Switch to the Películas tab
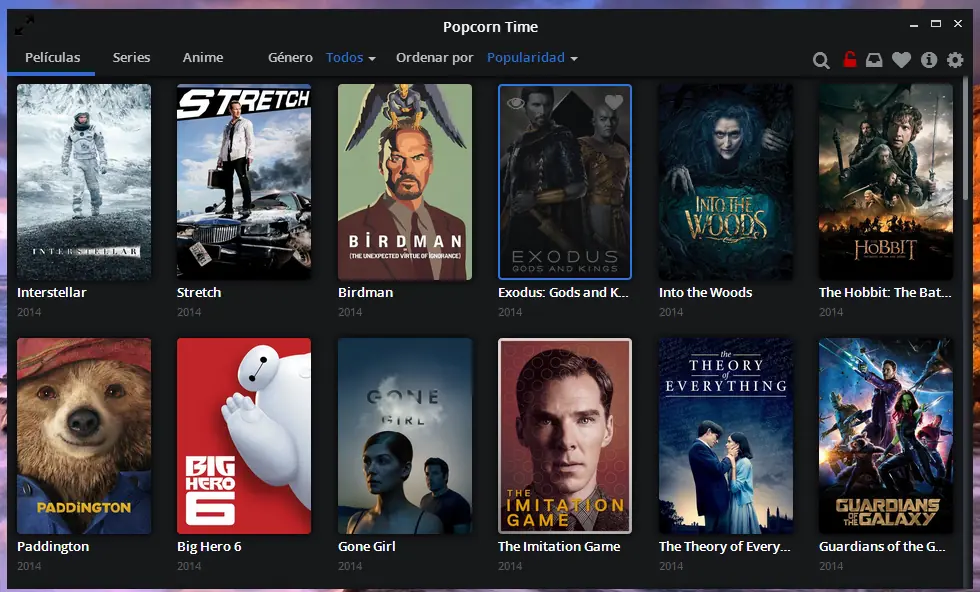 (x=52, y=58)
